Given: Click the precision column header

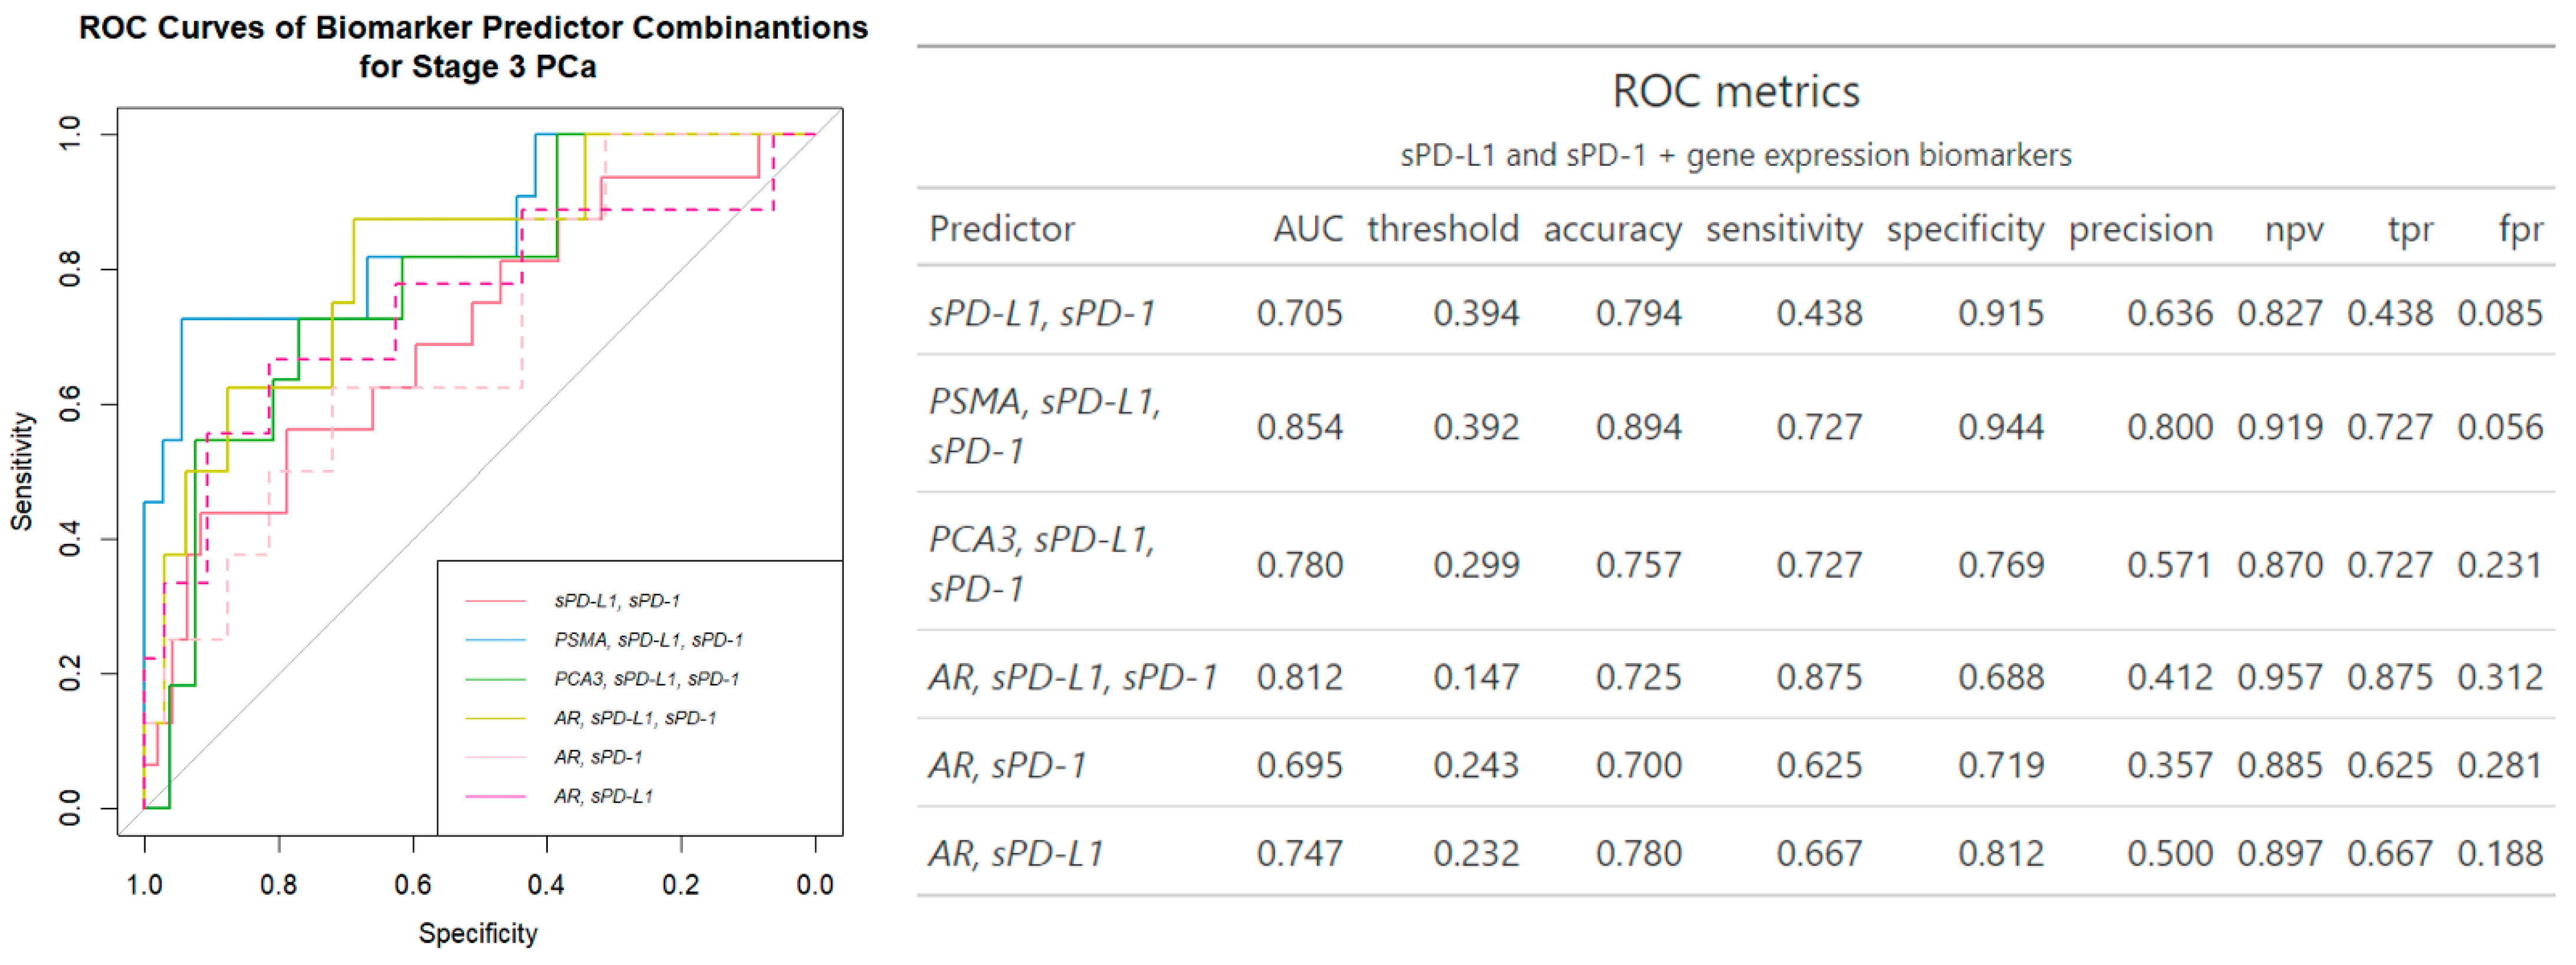Looking at the screenshot, I should tap(2140, 229).
